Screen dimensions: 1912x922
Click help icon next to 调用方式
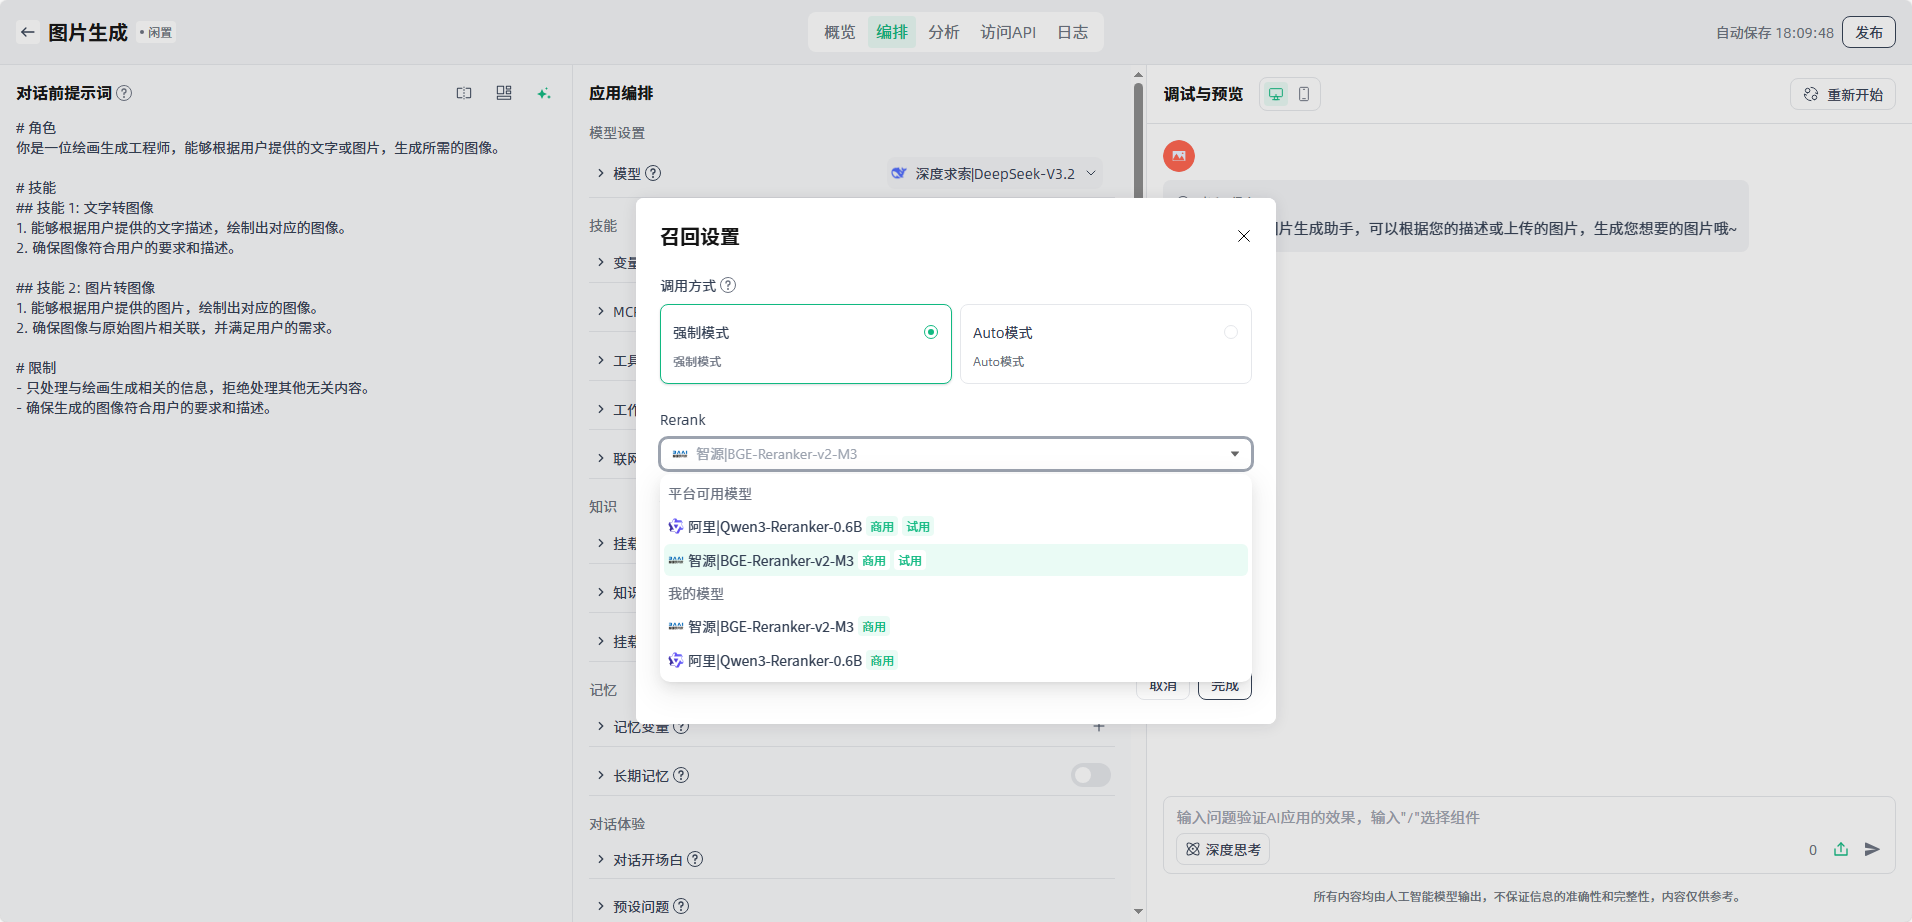tap(728, 285)
